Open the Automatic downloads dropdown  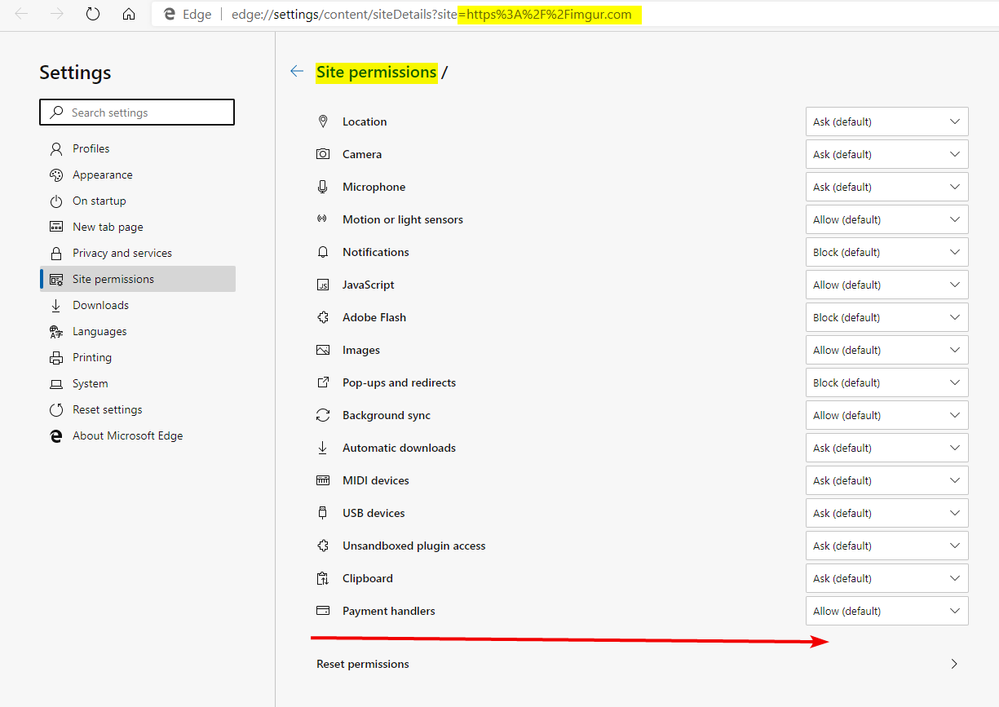tap(887, 448)
